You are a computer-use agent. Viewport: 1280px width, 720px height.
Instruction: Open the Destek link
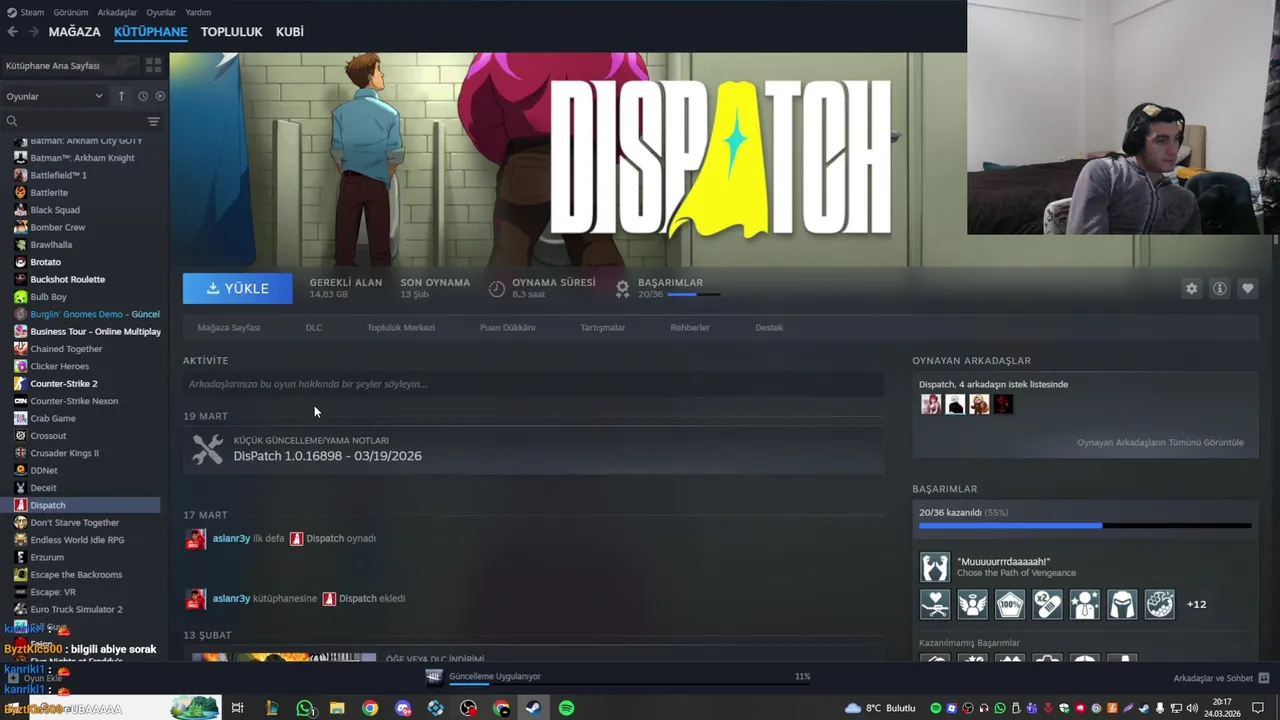click(x=769, y=327)
